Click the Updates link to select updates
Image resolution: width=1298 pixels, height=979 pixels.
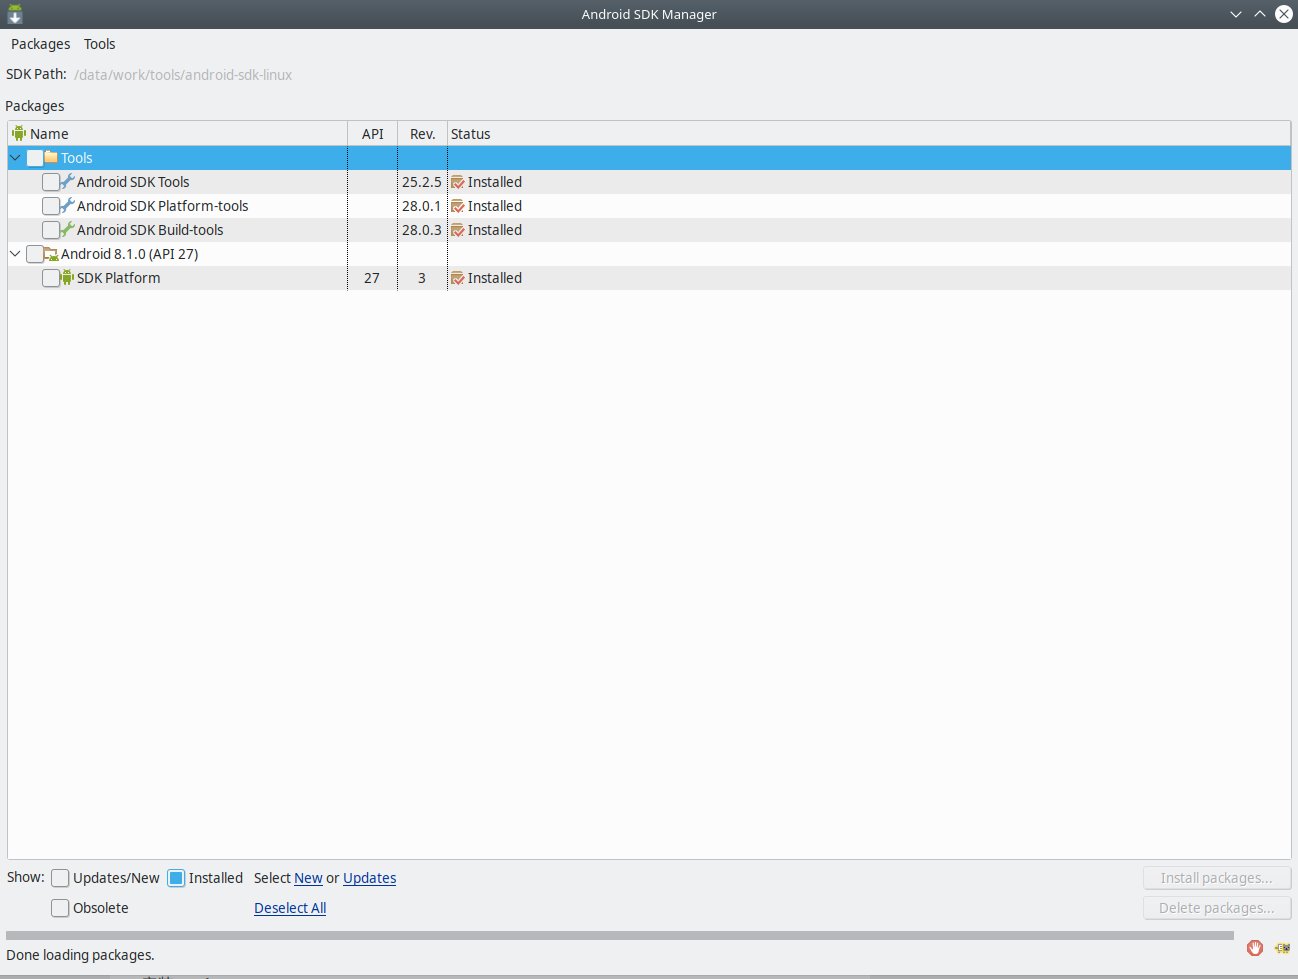pyautogui.click(x=370, y=878)
